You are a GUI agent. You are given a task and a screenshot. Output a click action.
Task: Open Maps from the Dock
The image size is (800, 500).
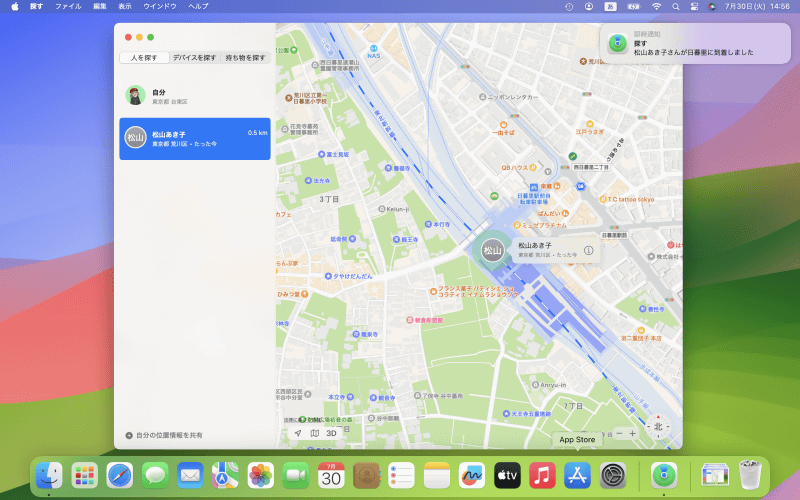pos(226,476)
